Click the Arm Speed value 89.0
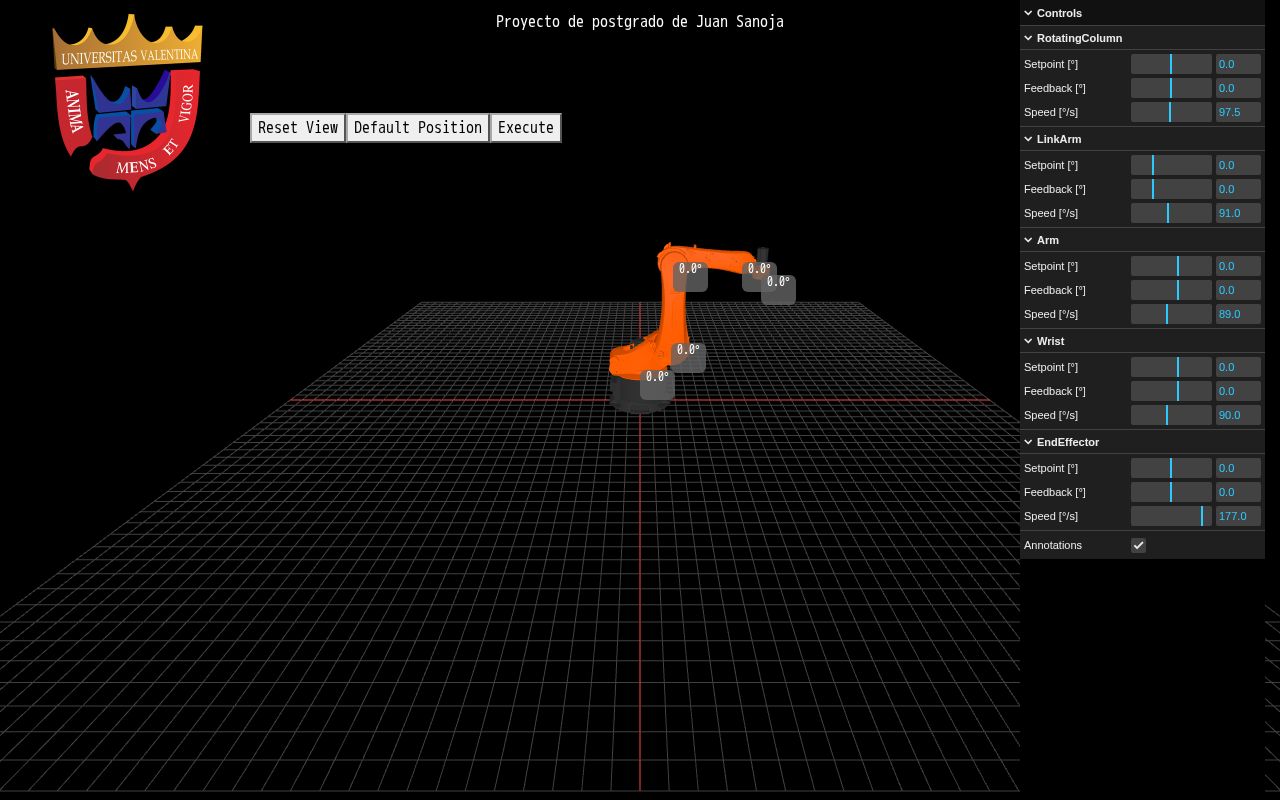This screenshot has height=800, width=1280. pos(1238,314)
